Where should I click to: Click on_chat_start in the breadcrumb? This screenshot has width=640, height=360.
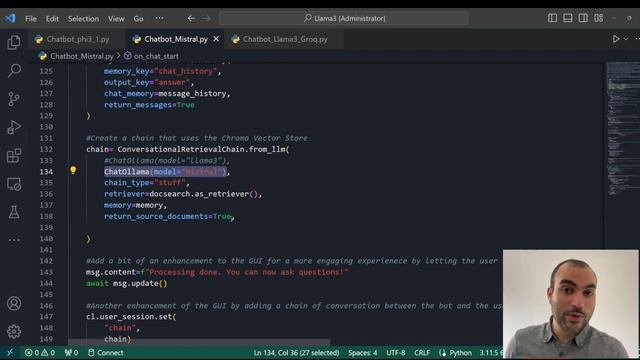tap(156, 56)
